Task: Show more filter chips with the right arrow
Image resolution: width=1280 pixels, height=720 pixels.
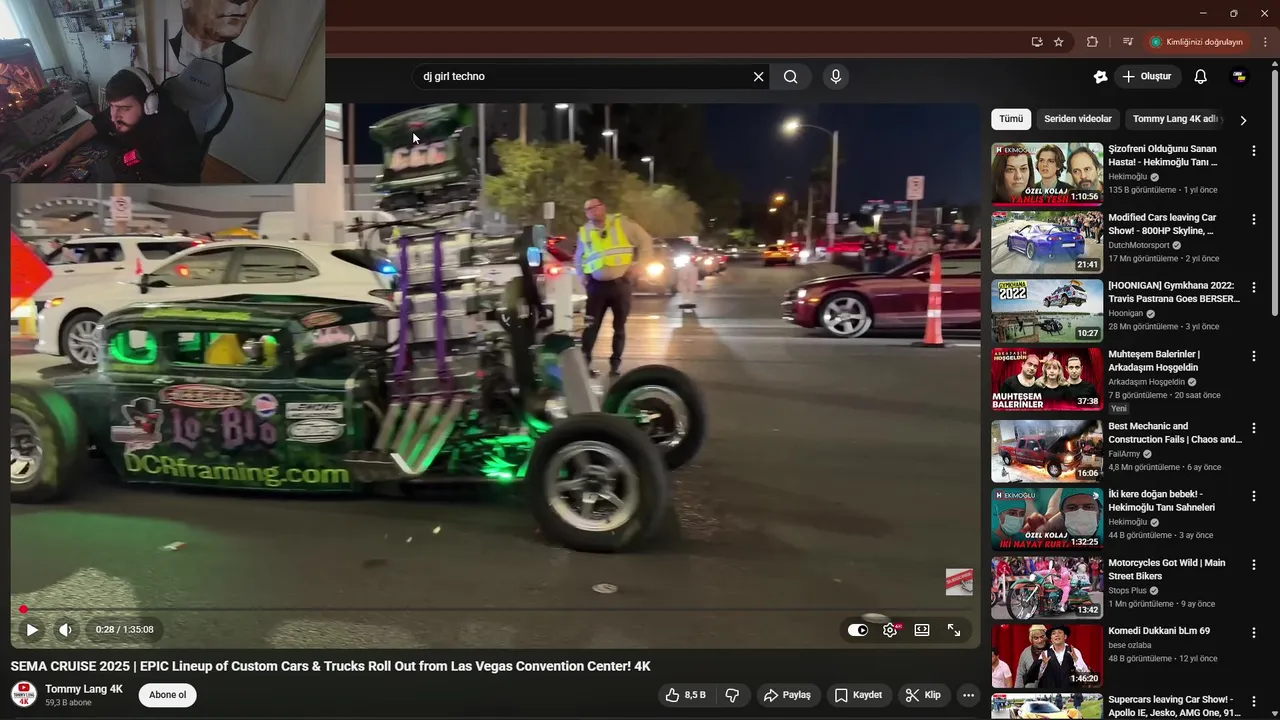Action: 1243,120
